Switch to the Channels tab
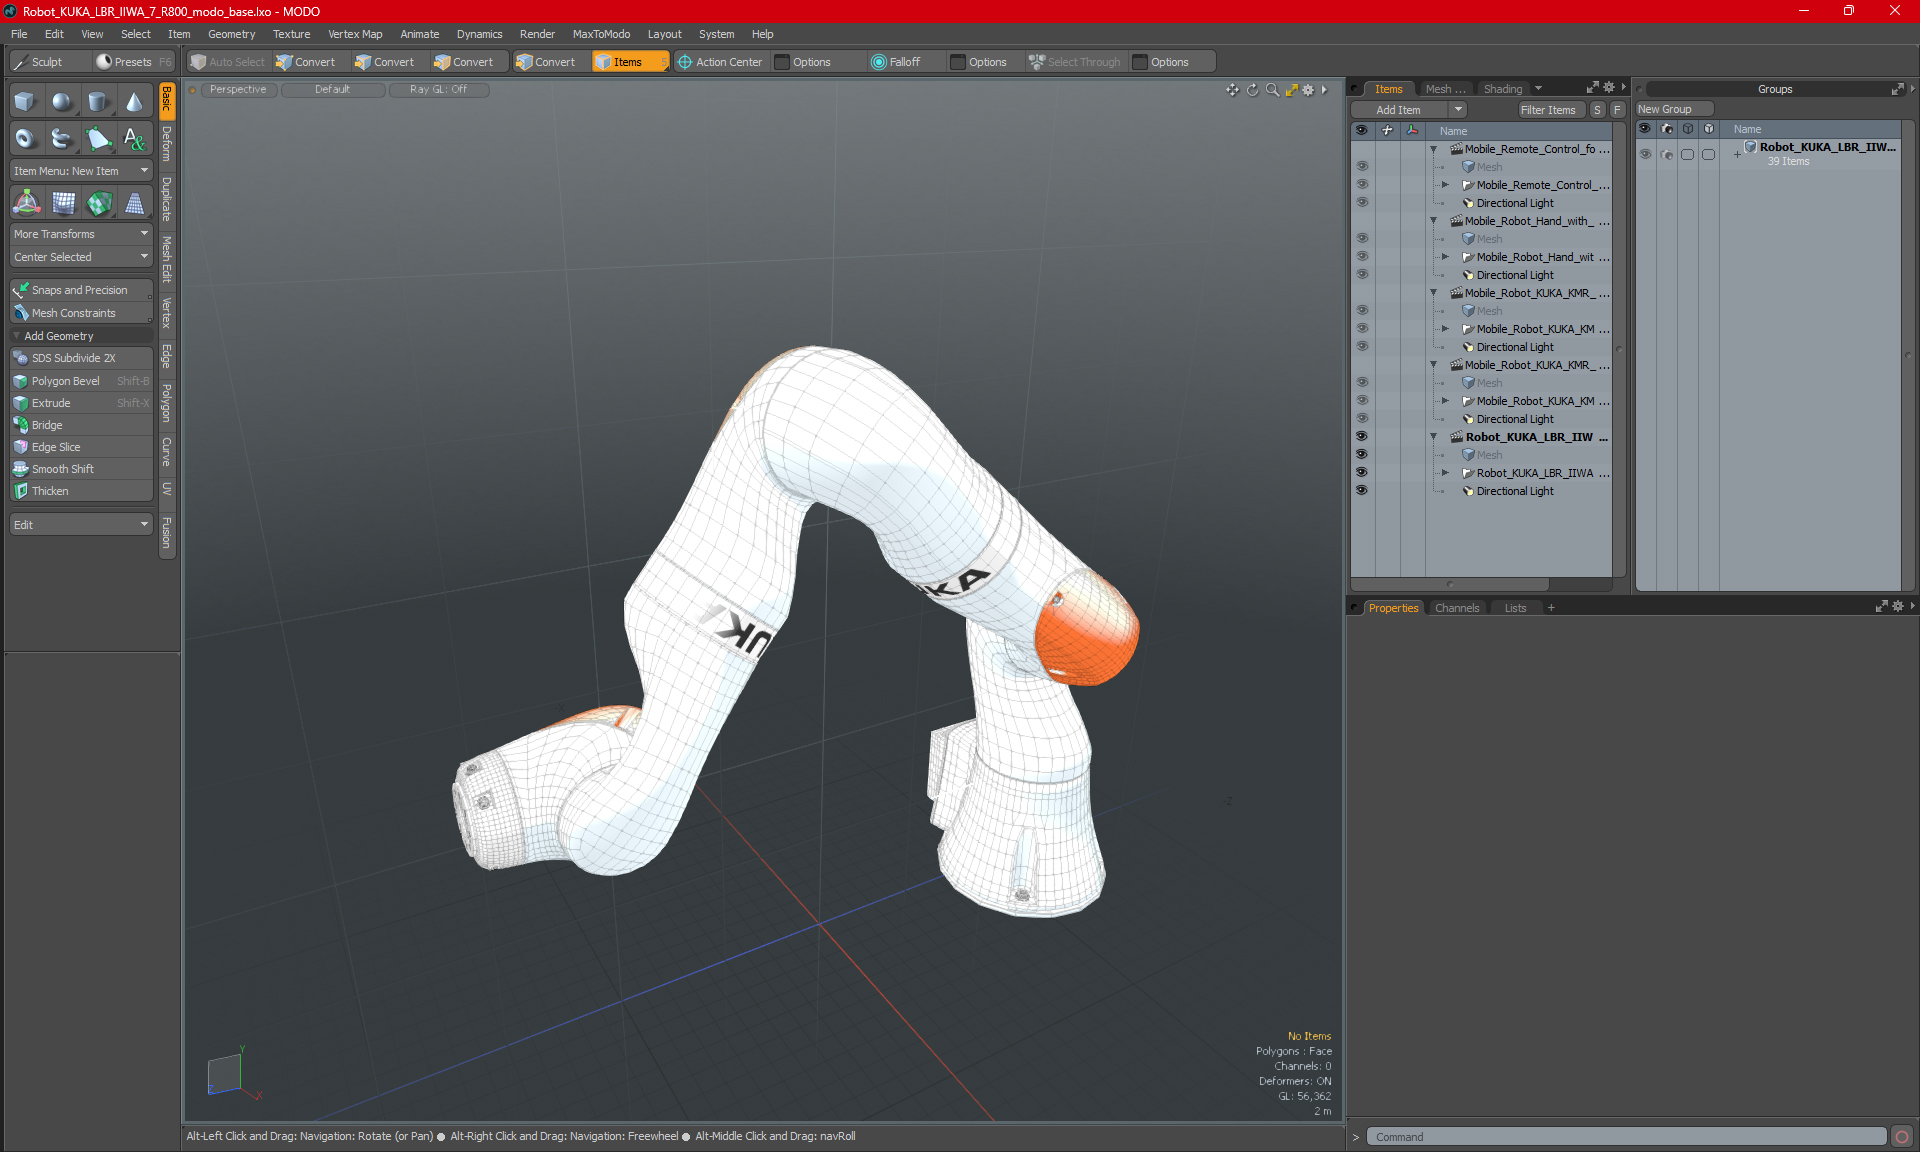This screenshot has width=1920, height=1152. coord(1456,608)
